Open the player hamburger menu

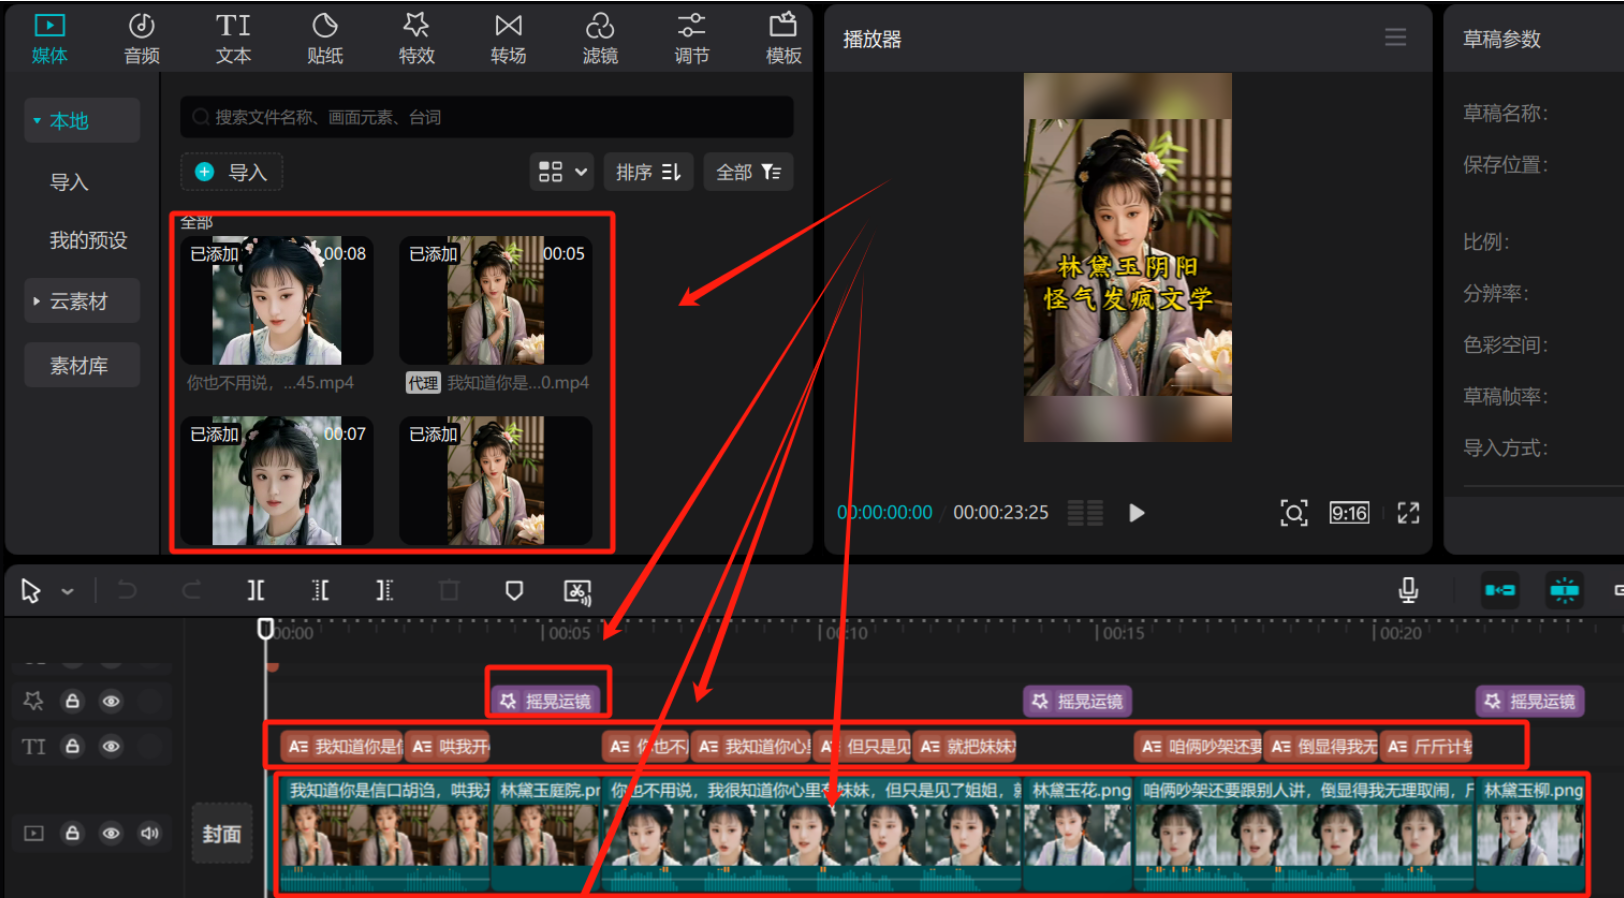1395,38
